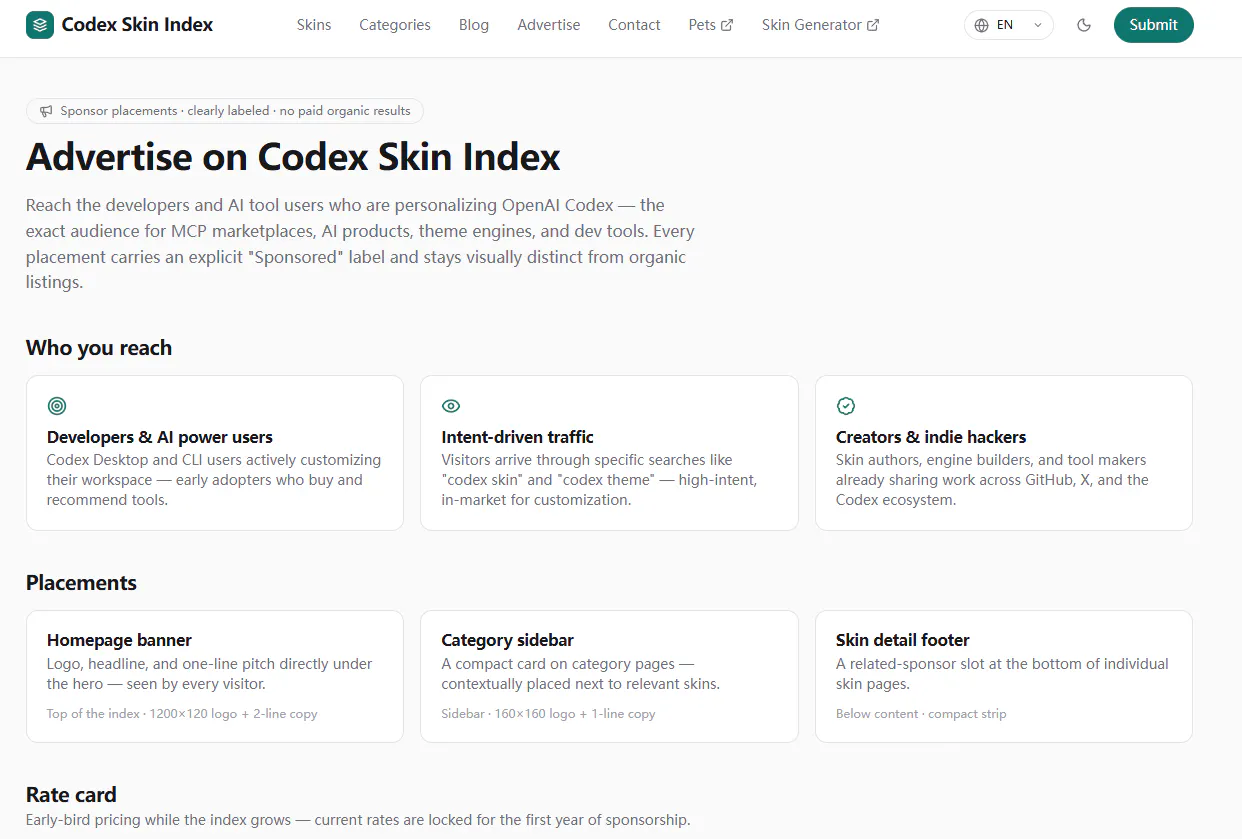Screen dimensions: 1242x839
Task: Open the Skin Generator link
Action: (820, 25)
